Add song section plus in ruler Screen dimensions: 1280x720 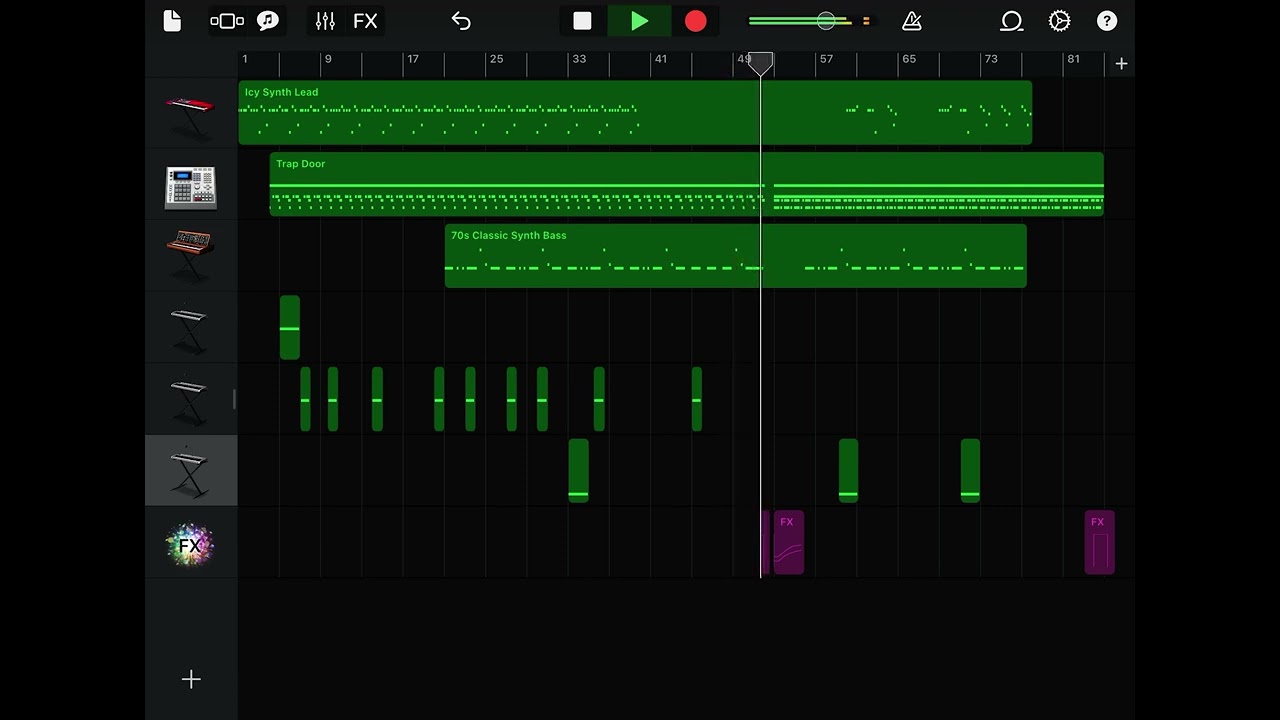1121,64
